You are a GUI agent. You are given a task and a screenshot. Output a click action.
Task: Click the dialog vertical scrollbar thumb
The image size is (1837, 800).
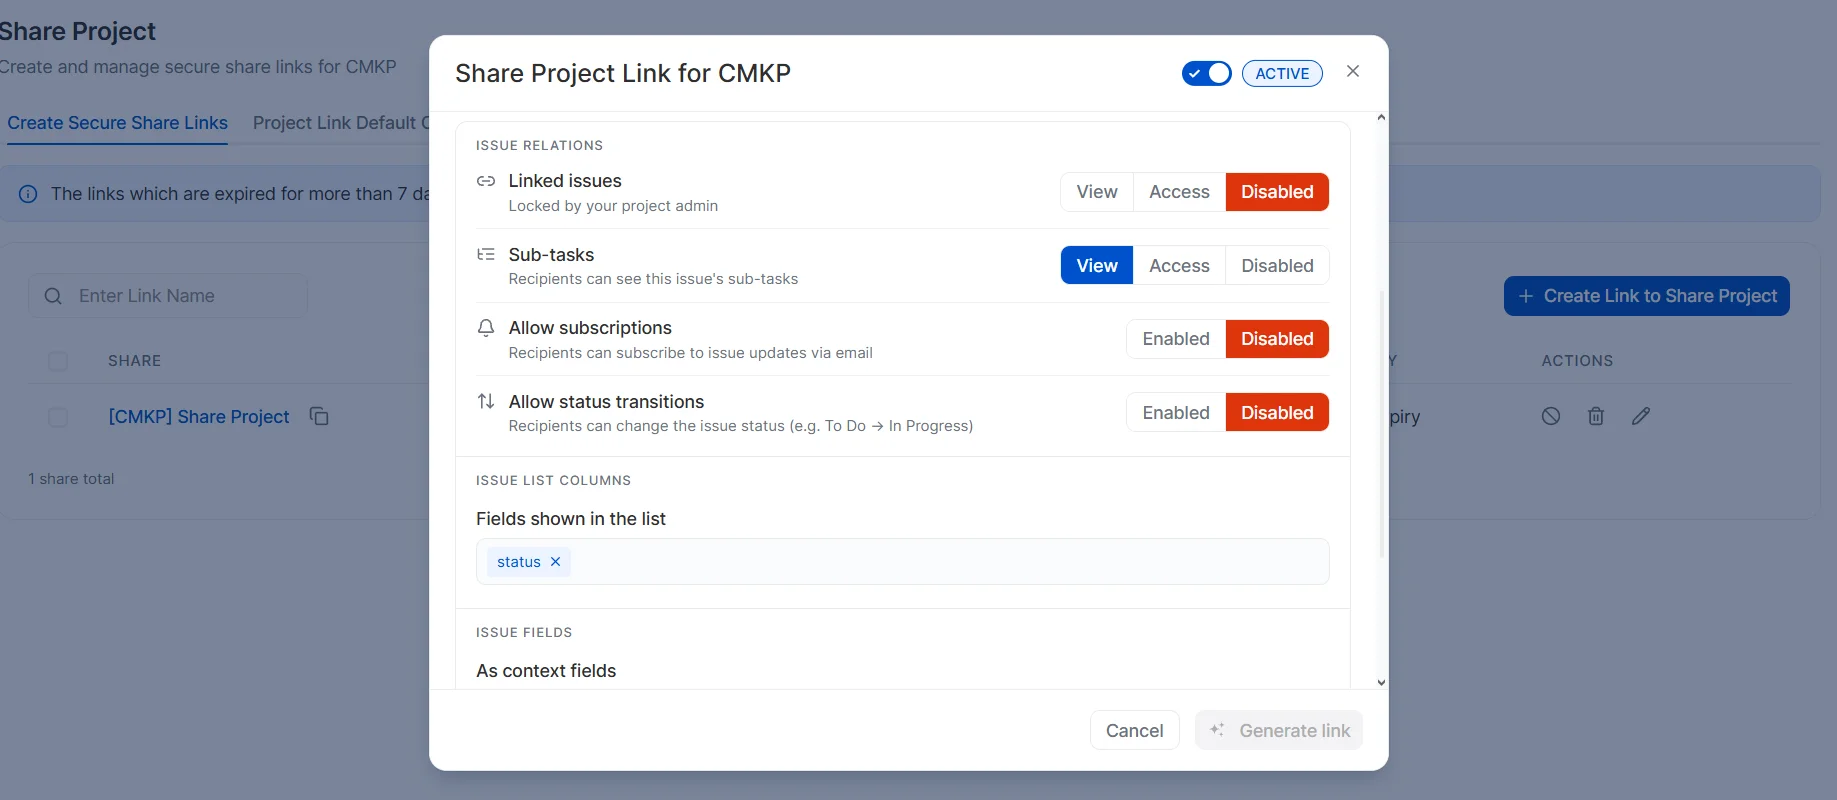pos(1381,424)
